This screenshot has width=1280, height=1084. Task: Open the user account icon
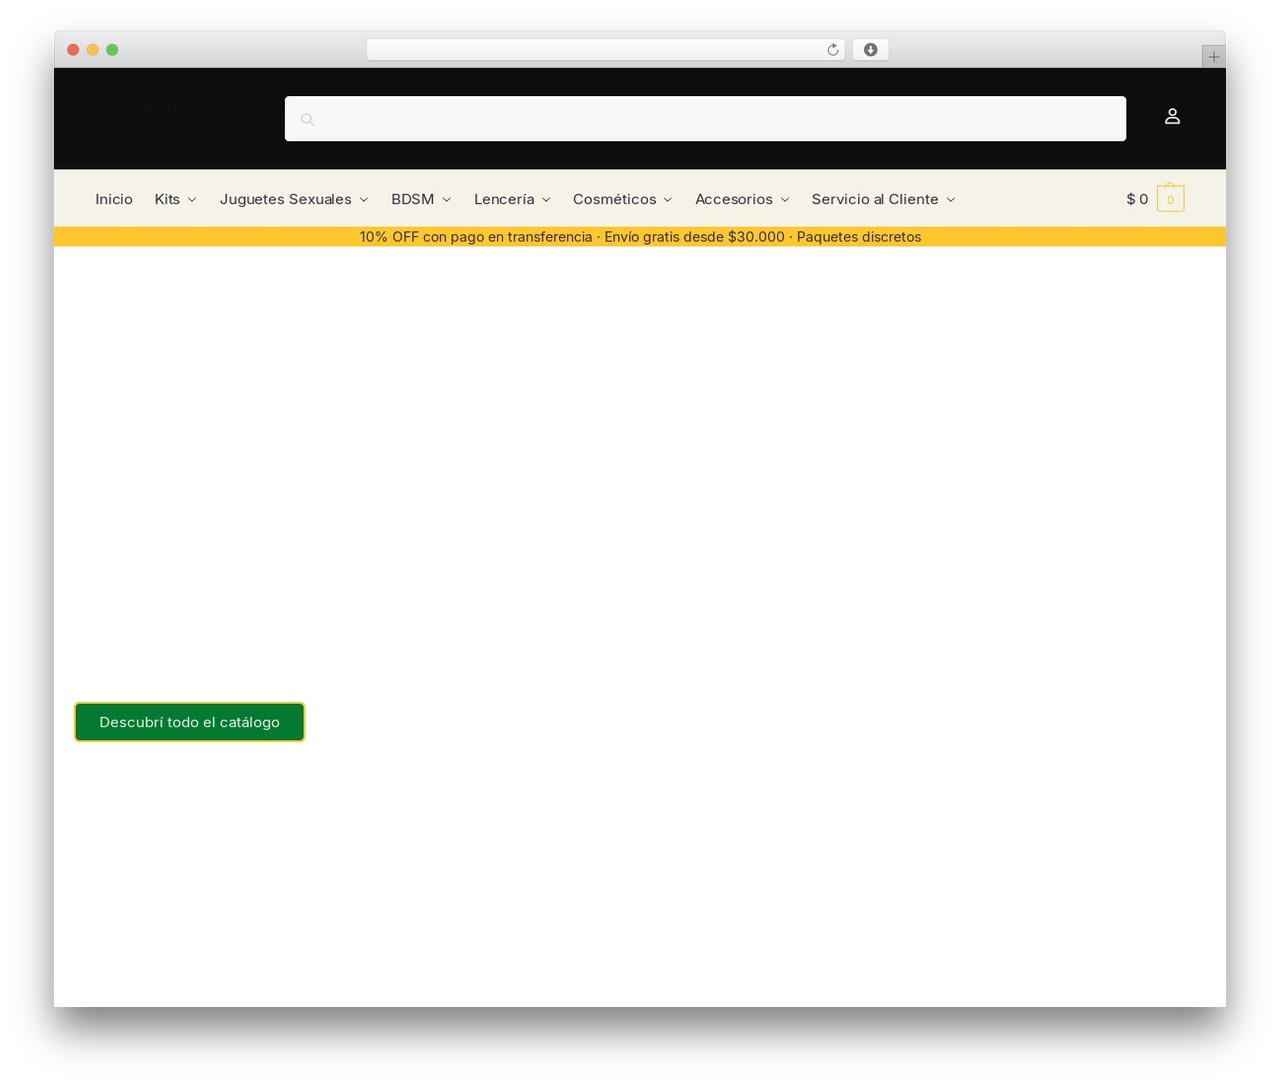tap(1172, 116)
